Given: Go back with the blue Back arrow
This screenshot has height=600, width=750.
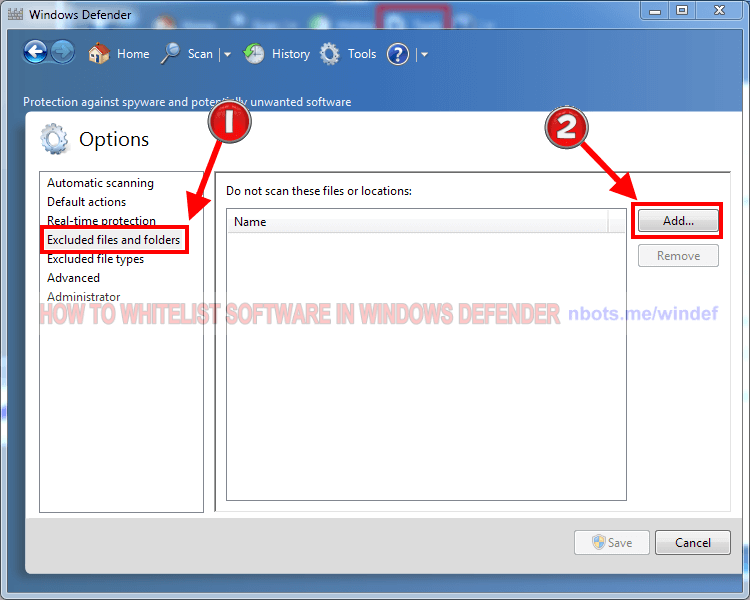Looking at the screenshot, I should (35, 52).
